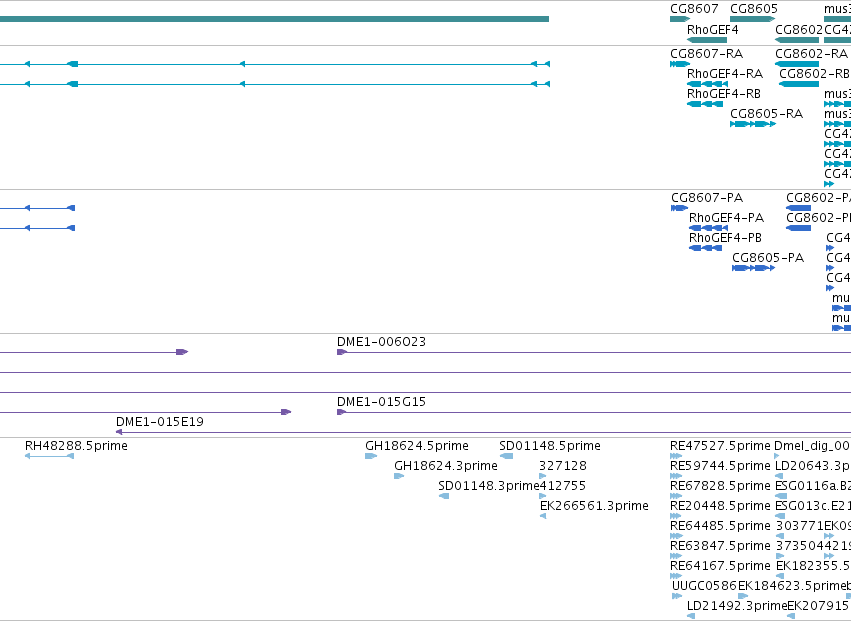Open the RhoGEF4-PB protein glyph

(x=706, y=248)
